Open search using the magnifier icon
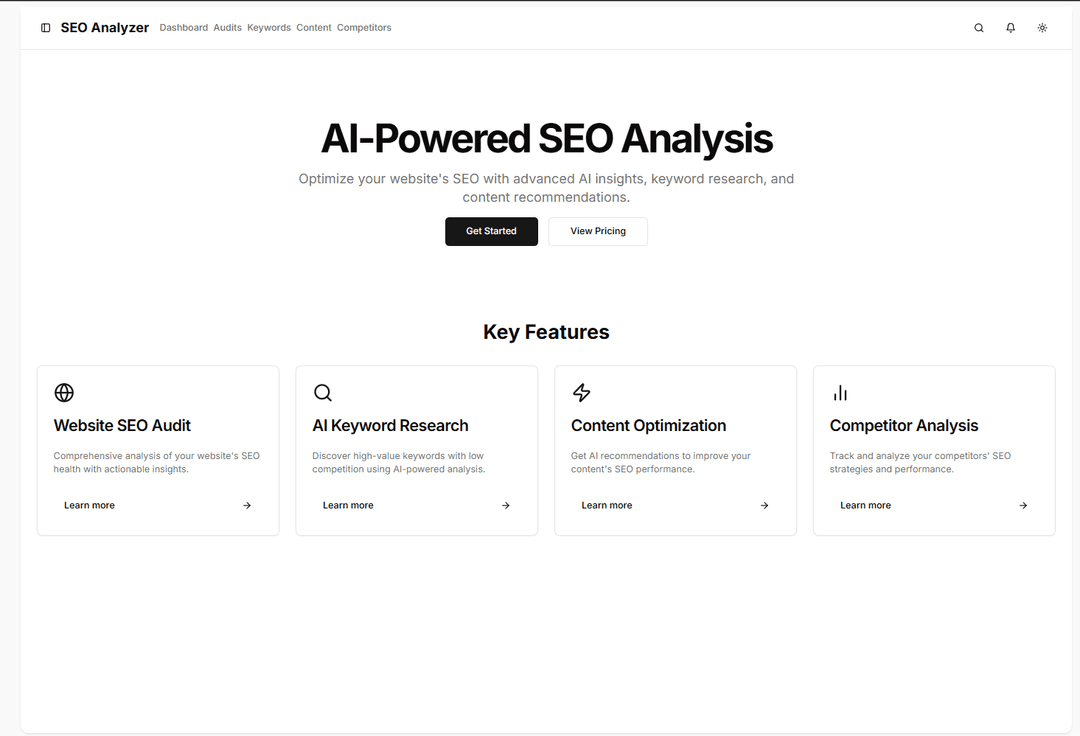Screen dimensions: 1080x736 978,27
